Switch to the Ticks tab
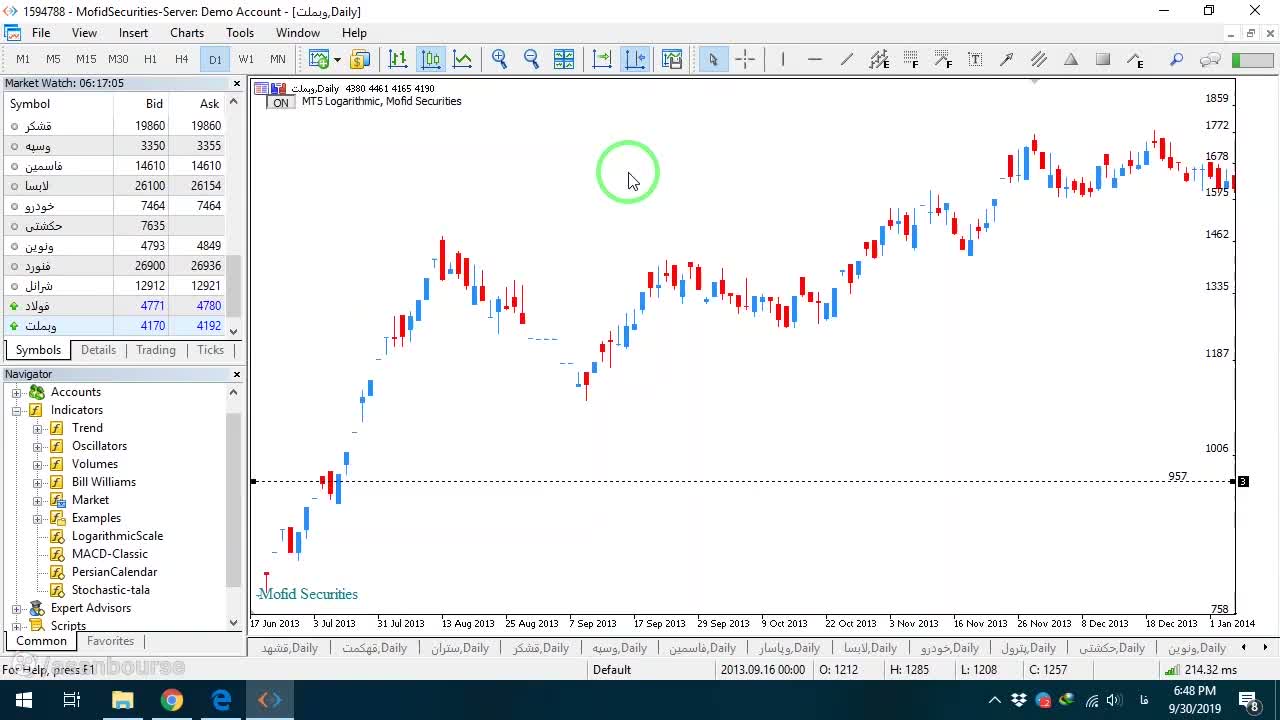 point(210,350)
